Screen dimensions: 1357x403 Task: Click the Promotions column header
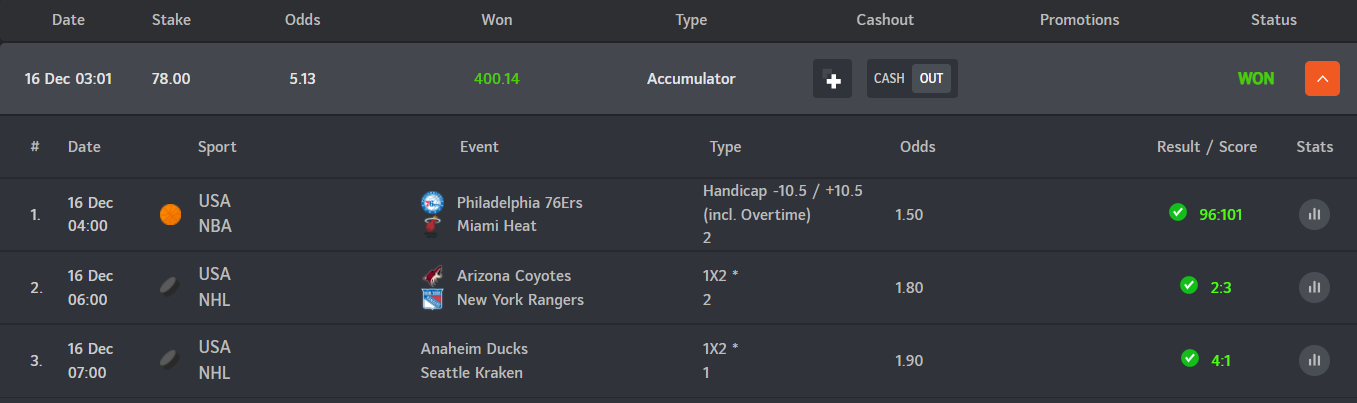[1079, 20]
